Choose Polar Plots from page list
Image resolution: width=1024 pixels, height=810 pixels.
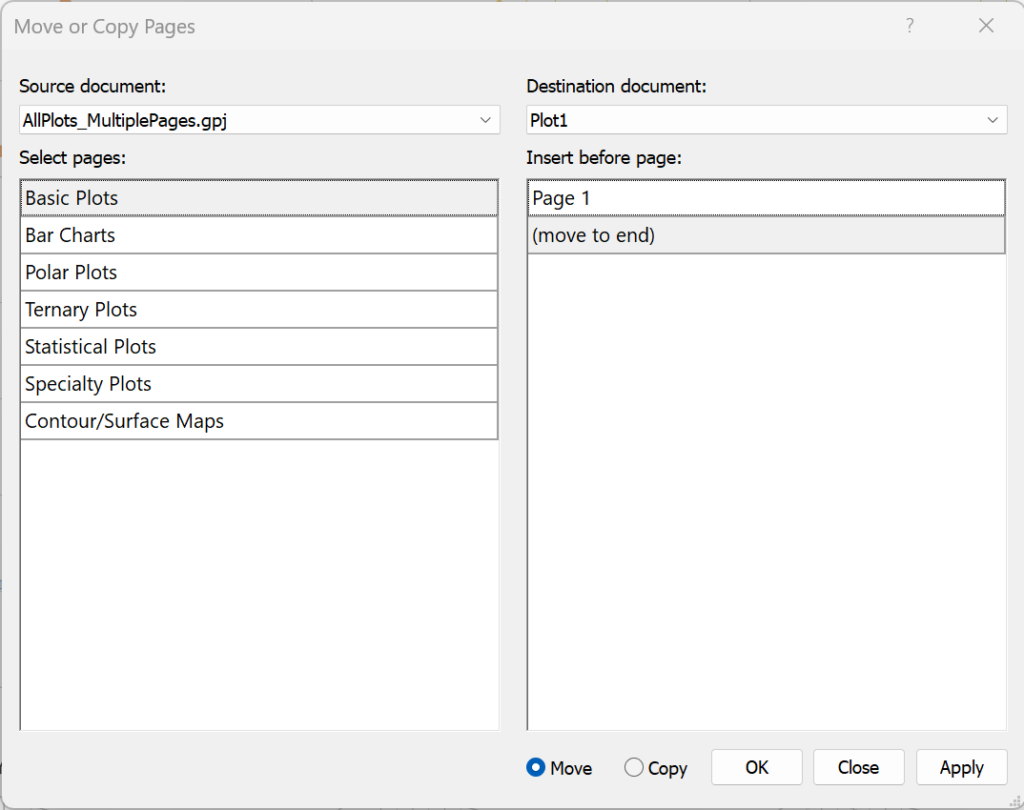pyautogui.click(x=258, y=272)
